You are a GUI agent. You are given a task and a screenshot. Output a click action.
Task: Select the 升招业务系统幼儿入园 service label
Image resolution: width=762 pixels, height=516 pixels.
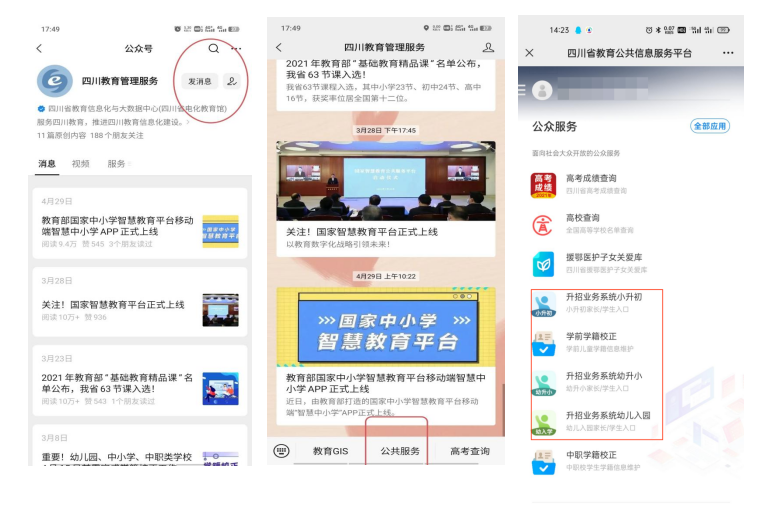click(608, 415)
